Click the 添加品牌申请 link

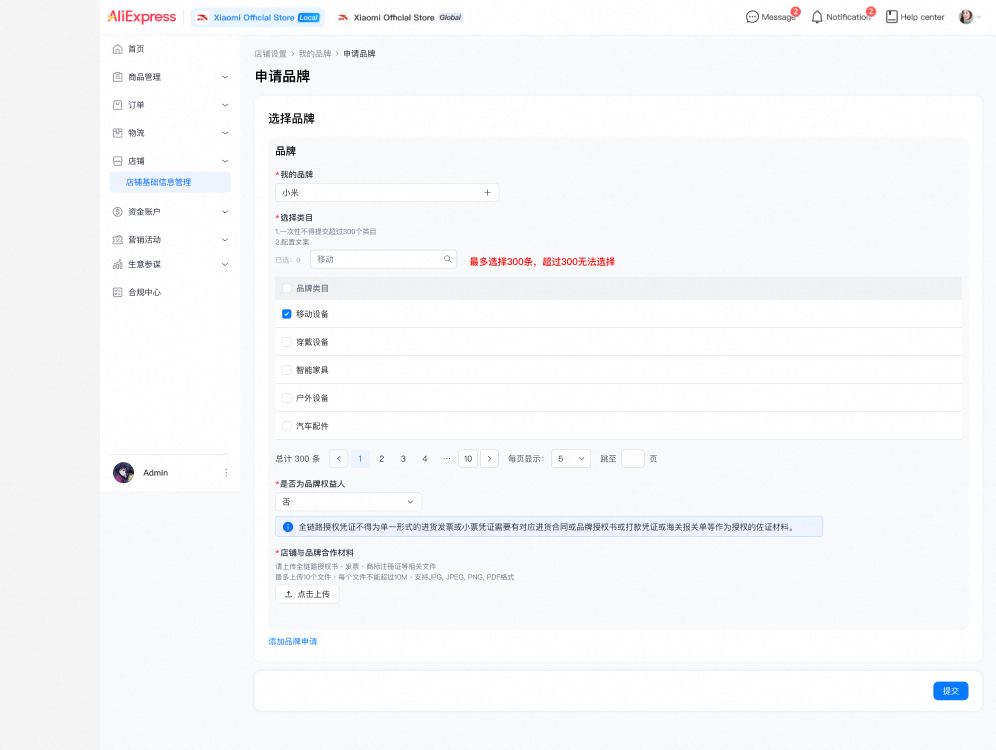coord(292,641)
